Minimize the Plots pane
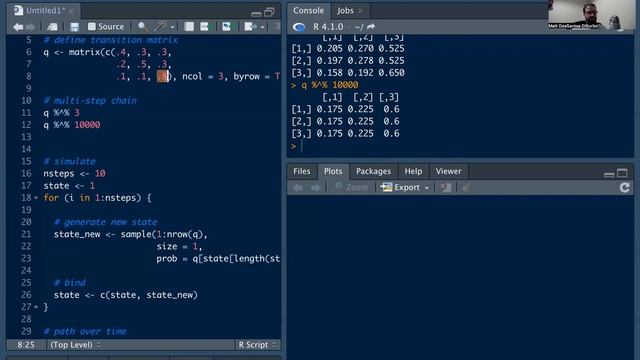The image size is (640, 360). (609, 174)
